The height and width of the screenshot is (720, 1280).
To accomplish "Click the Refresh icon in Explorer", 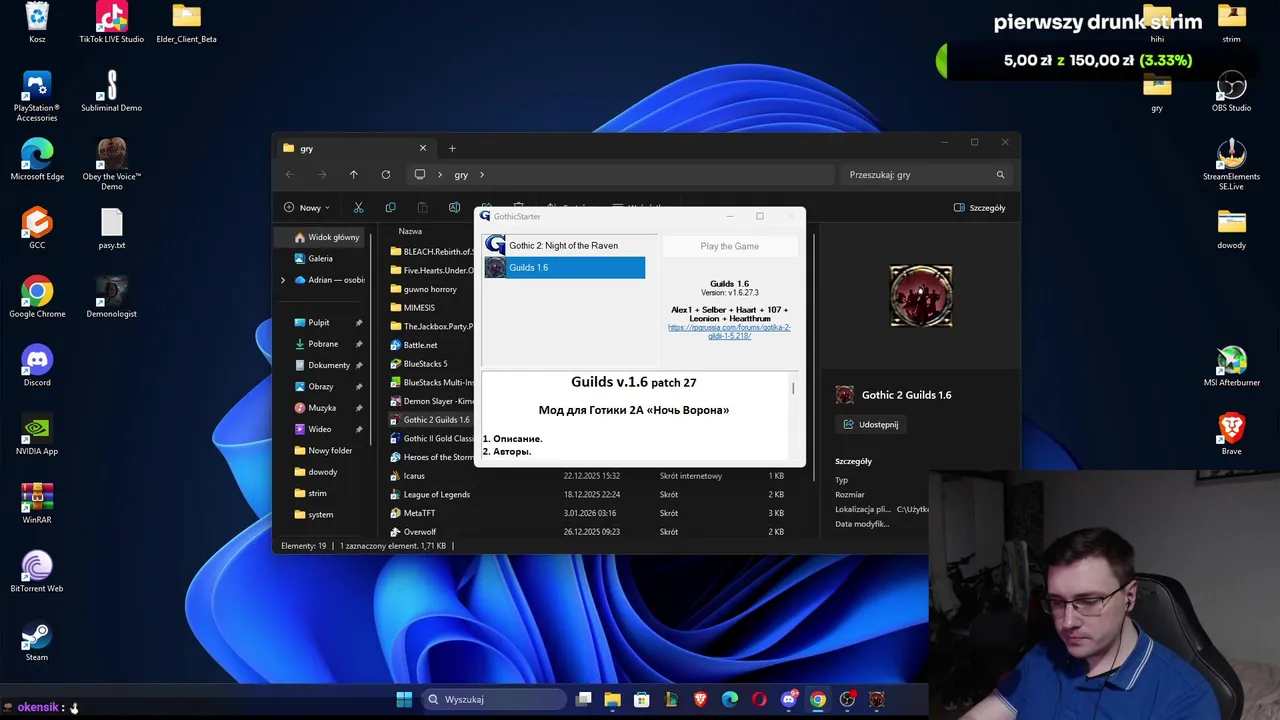I will point(385,174).
